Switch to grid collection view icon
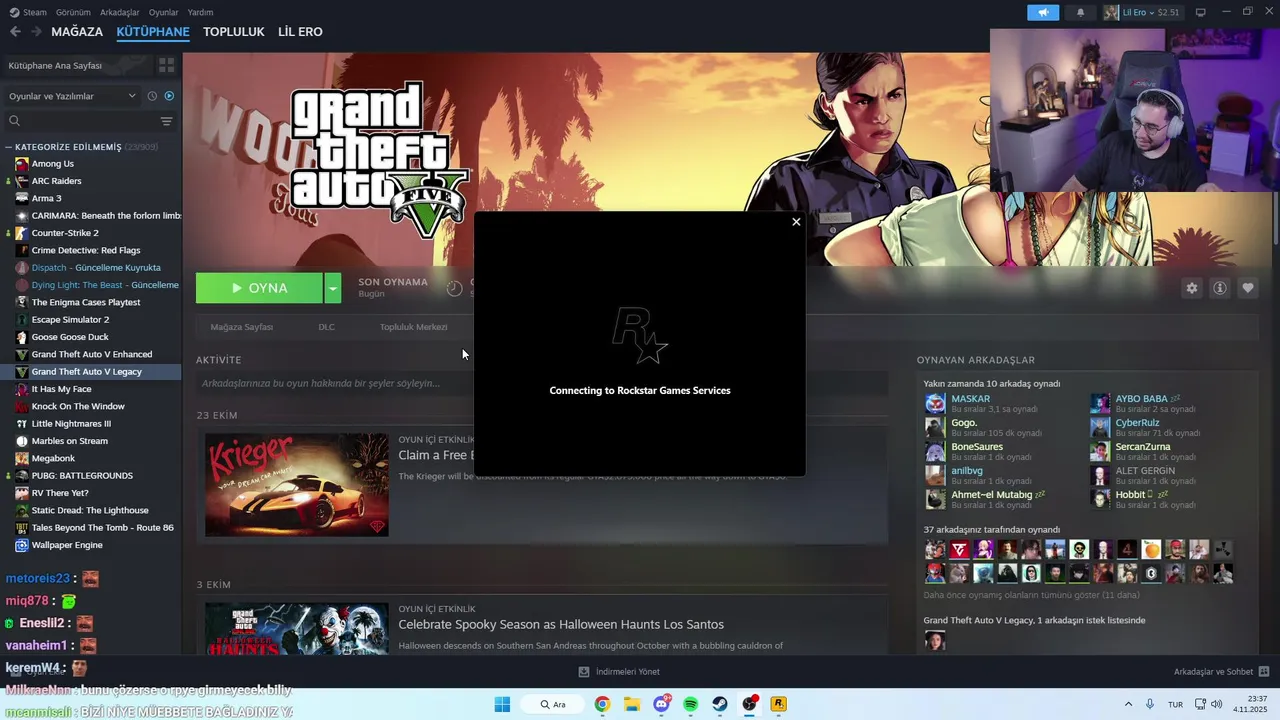Screen dimensions: 1280x720 (166, 65)
